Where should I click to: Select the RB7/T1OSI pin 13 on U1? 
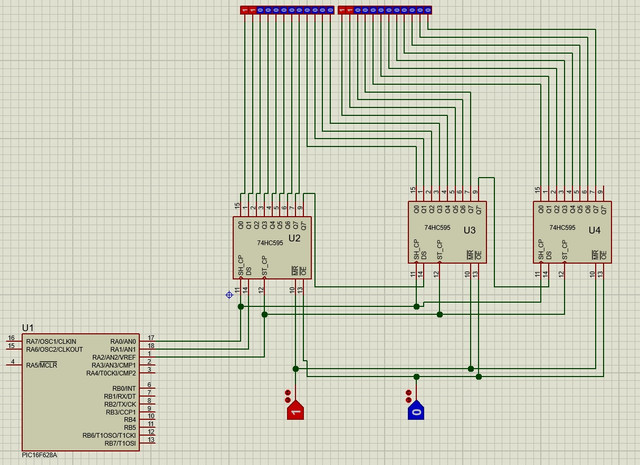(x=147, y=443)
